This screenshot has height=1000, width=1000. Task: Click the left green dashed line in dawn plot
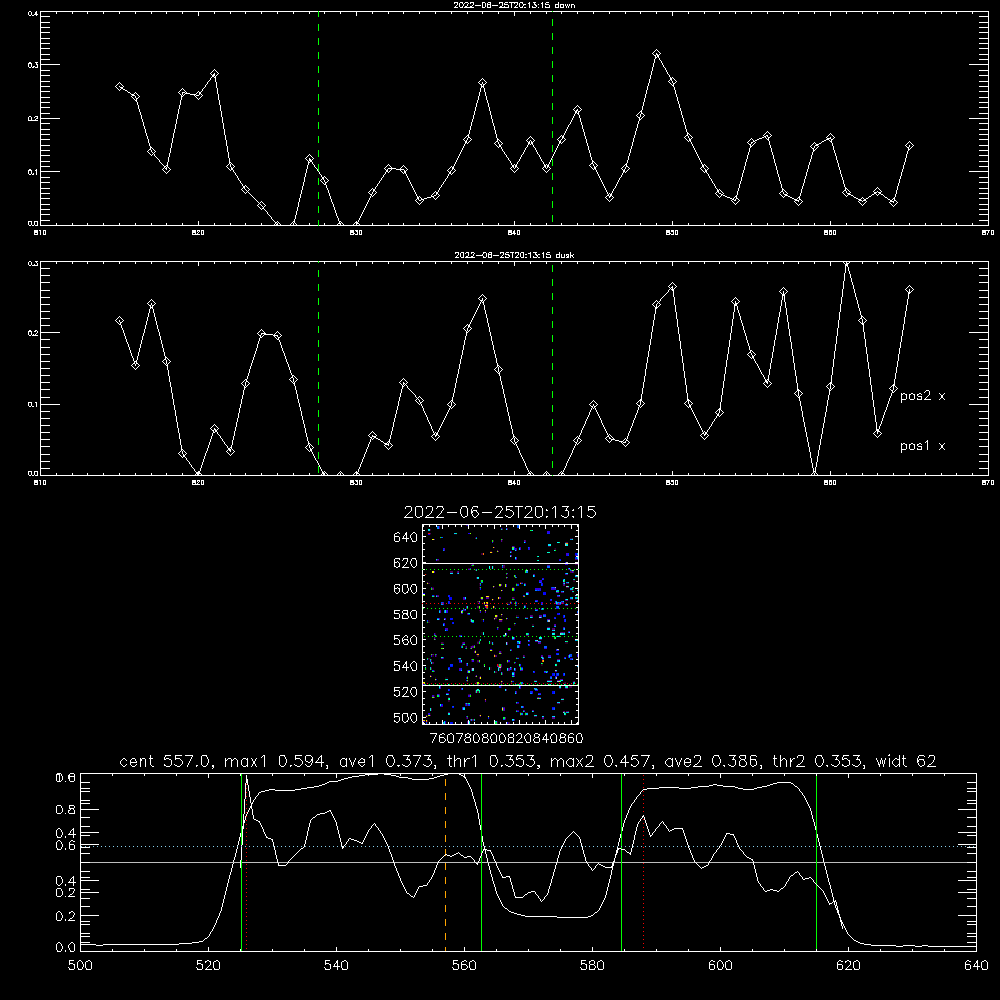tap(318, 121)
